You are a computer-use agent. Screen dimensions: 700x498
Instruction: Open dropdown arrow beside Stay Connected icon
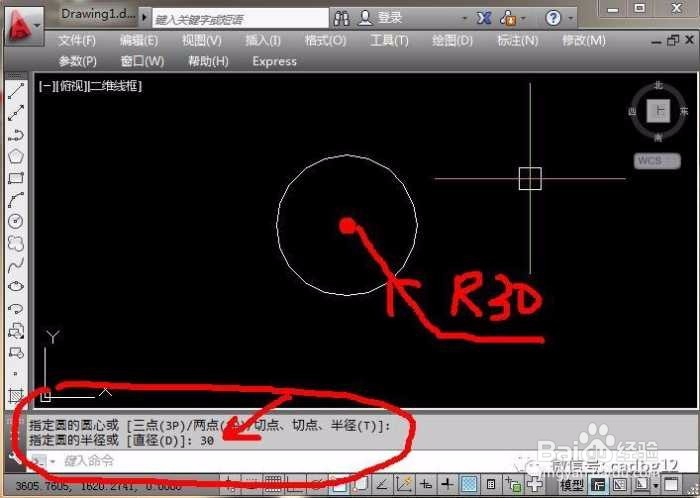pos(523,19)
